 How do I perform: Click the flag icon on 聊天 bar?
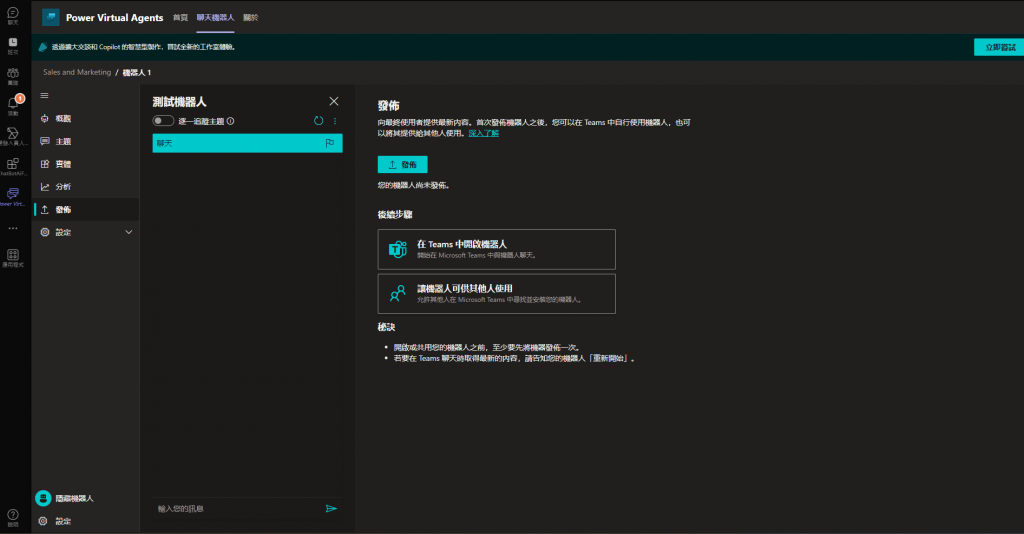pos(330,143)
